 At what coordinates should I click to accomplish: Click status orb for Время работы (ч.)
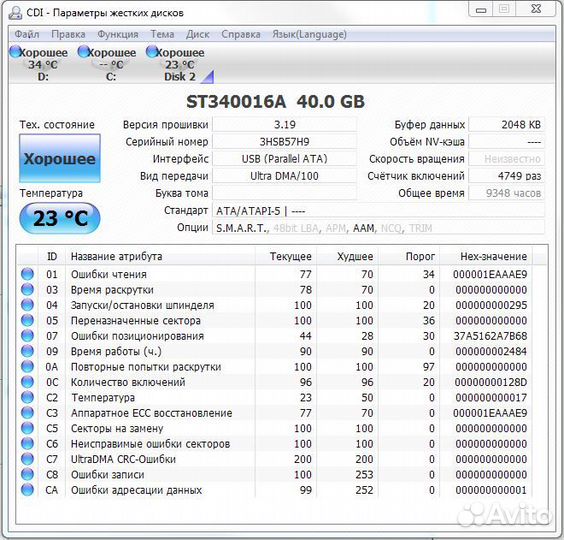[x=27, y=351]
